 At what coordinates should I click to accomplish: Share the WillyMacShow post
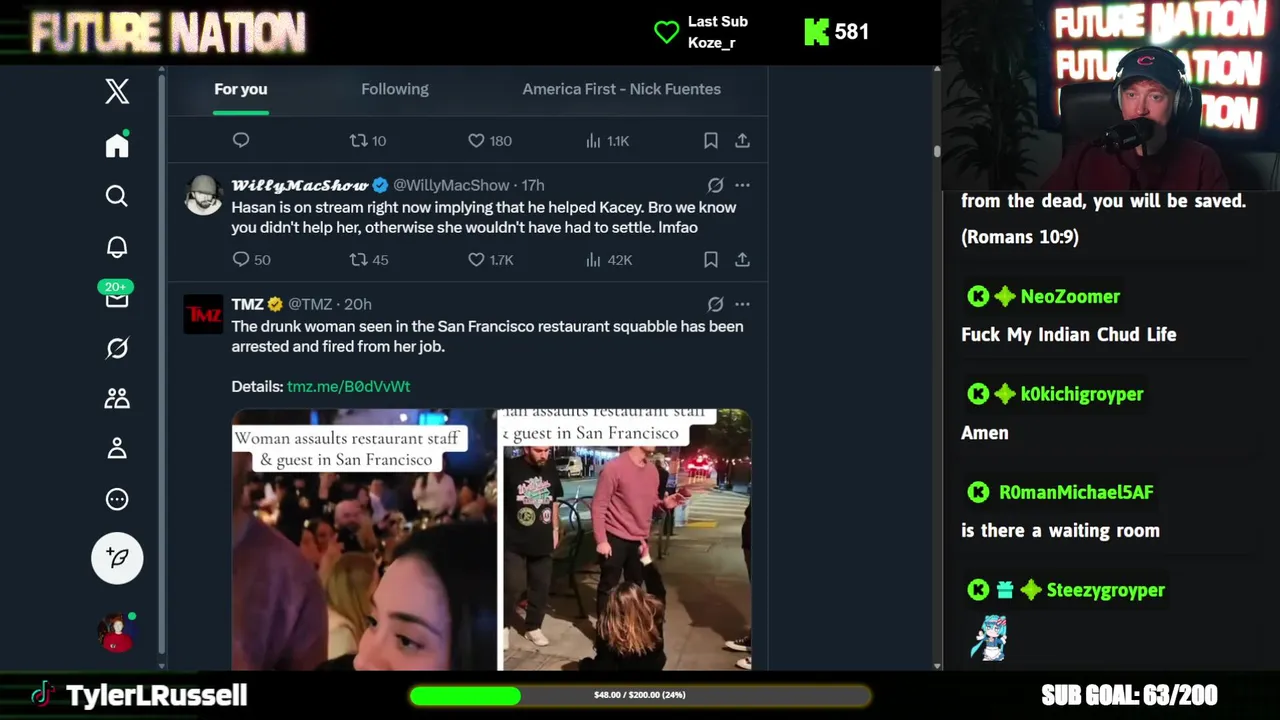pos(742,260)
